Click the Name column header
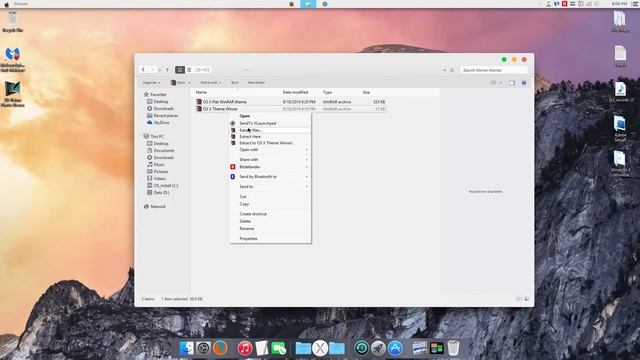The height and width of the screenshot is (360, 640). 201,93
